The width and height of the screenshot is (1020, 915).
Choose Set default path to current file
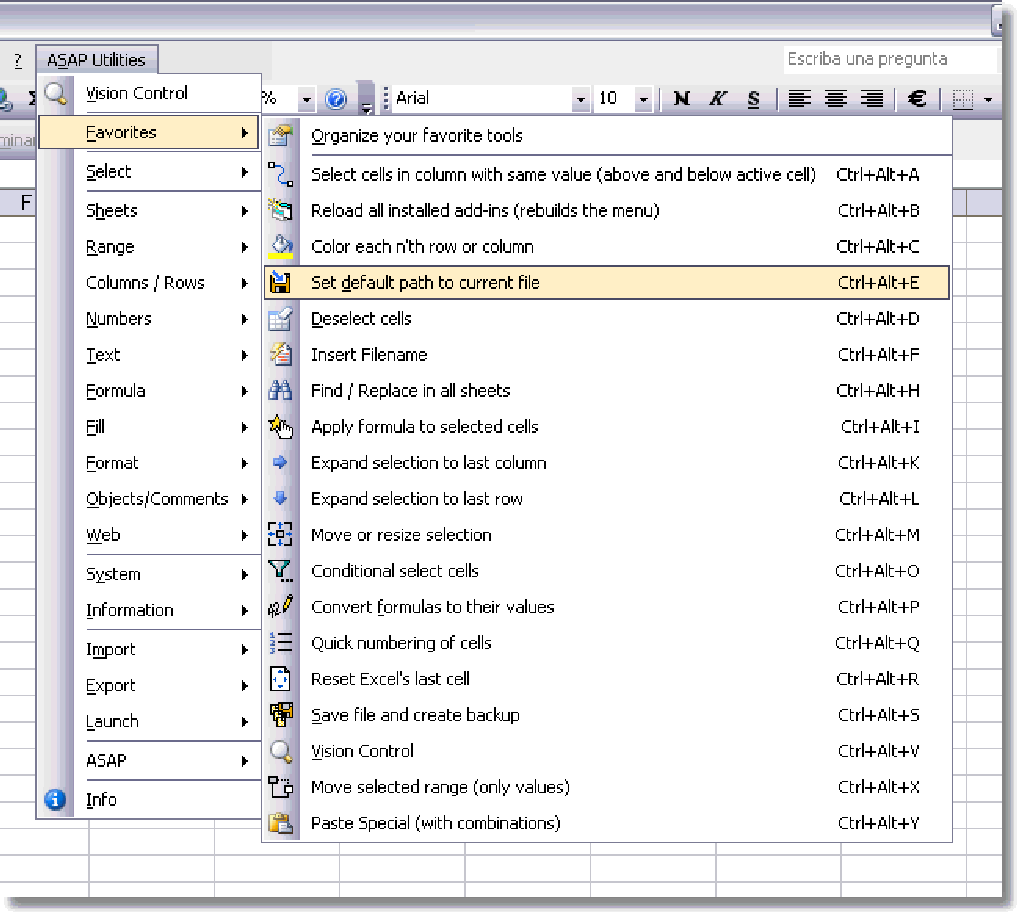point(607,282)
